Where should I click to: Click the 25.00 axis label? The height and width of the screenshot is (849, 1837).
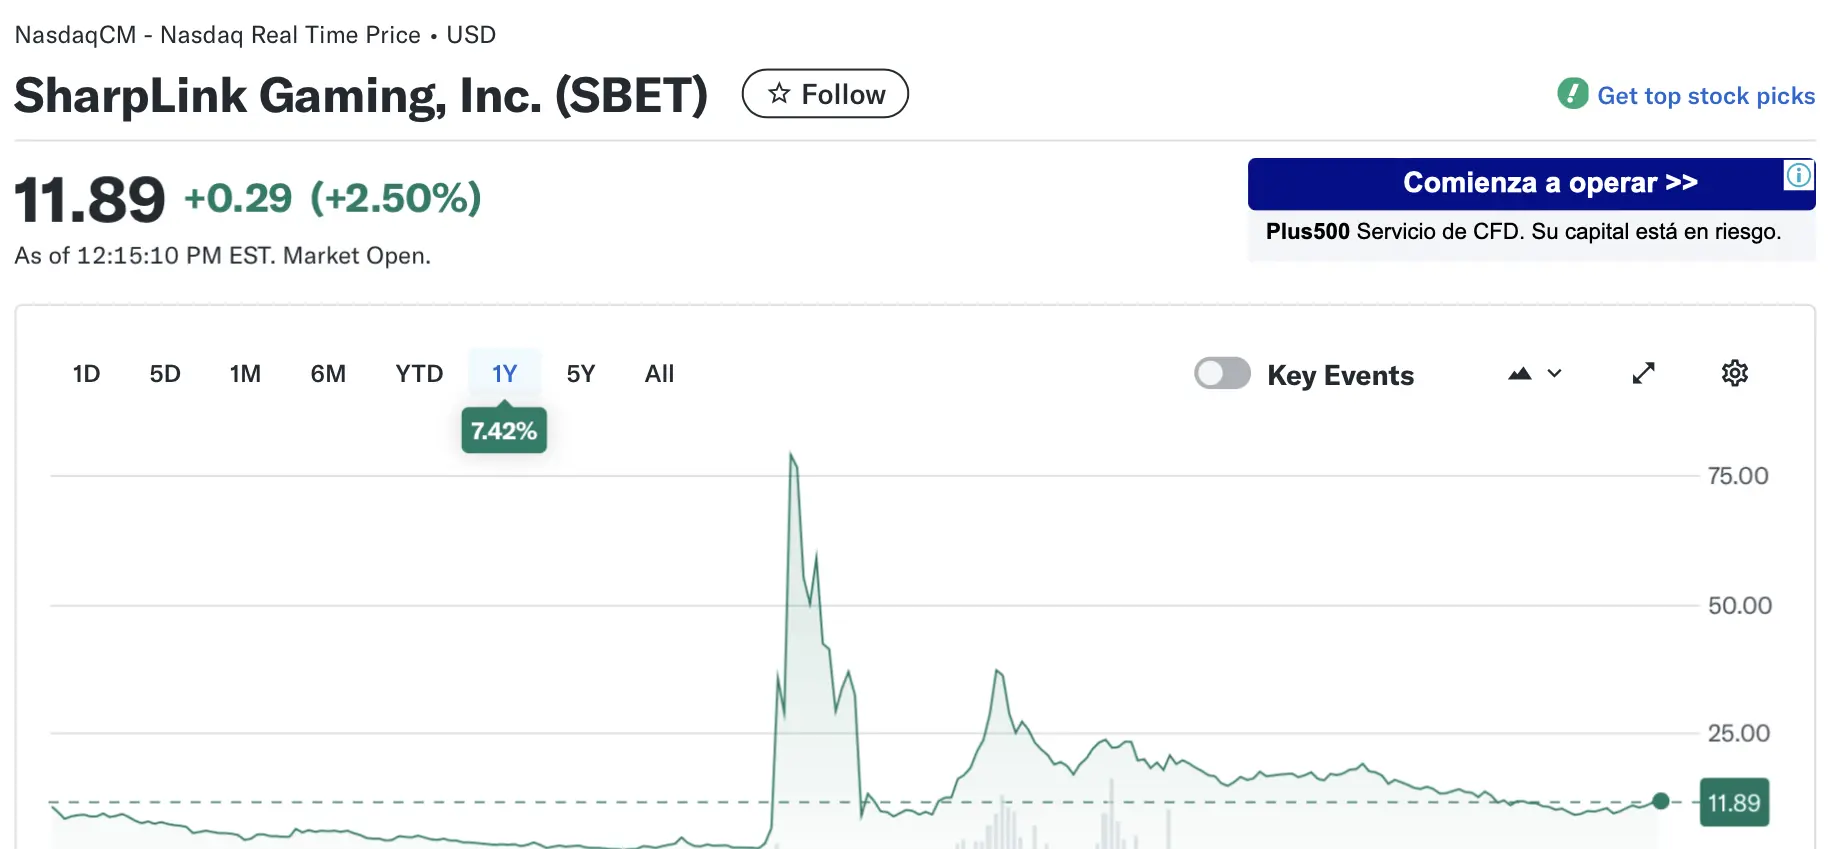click(1738, 733)
